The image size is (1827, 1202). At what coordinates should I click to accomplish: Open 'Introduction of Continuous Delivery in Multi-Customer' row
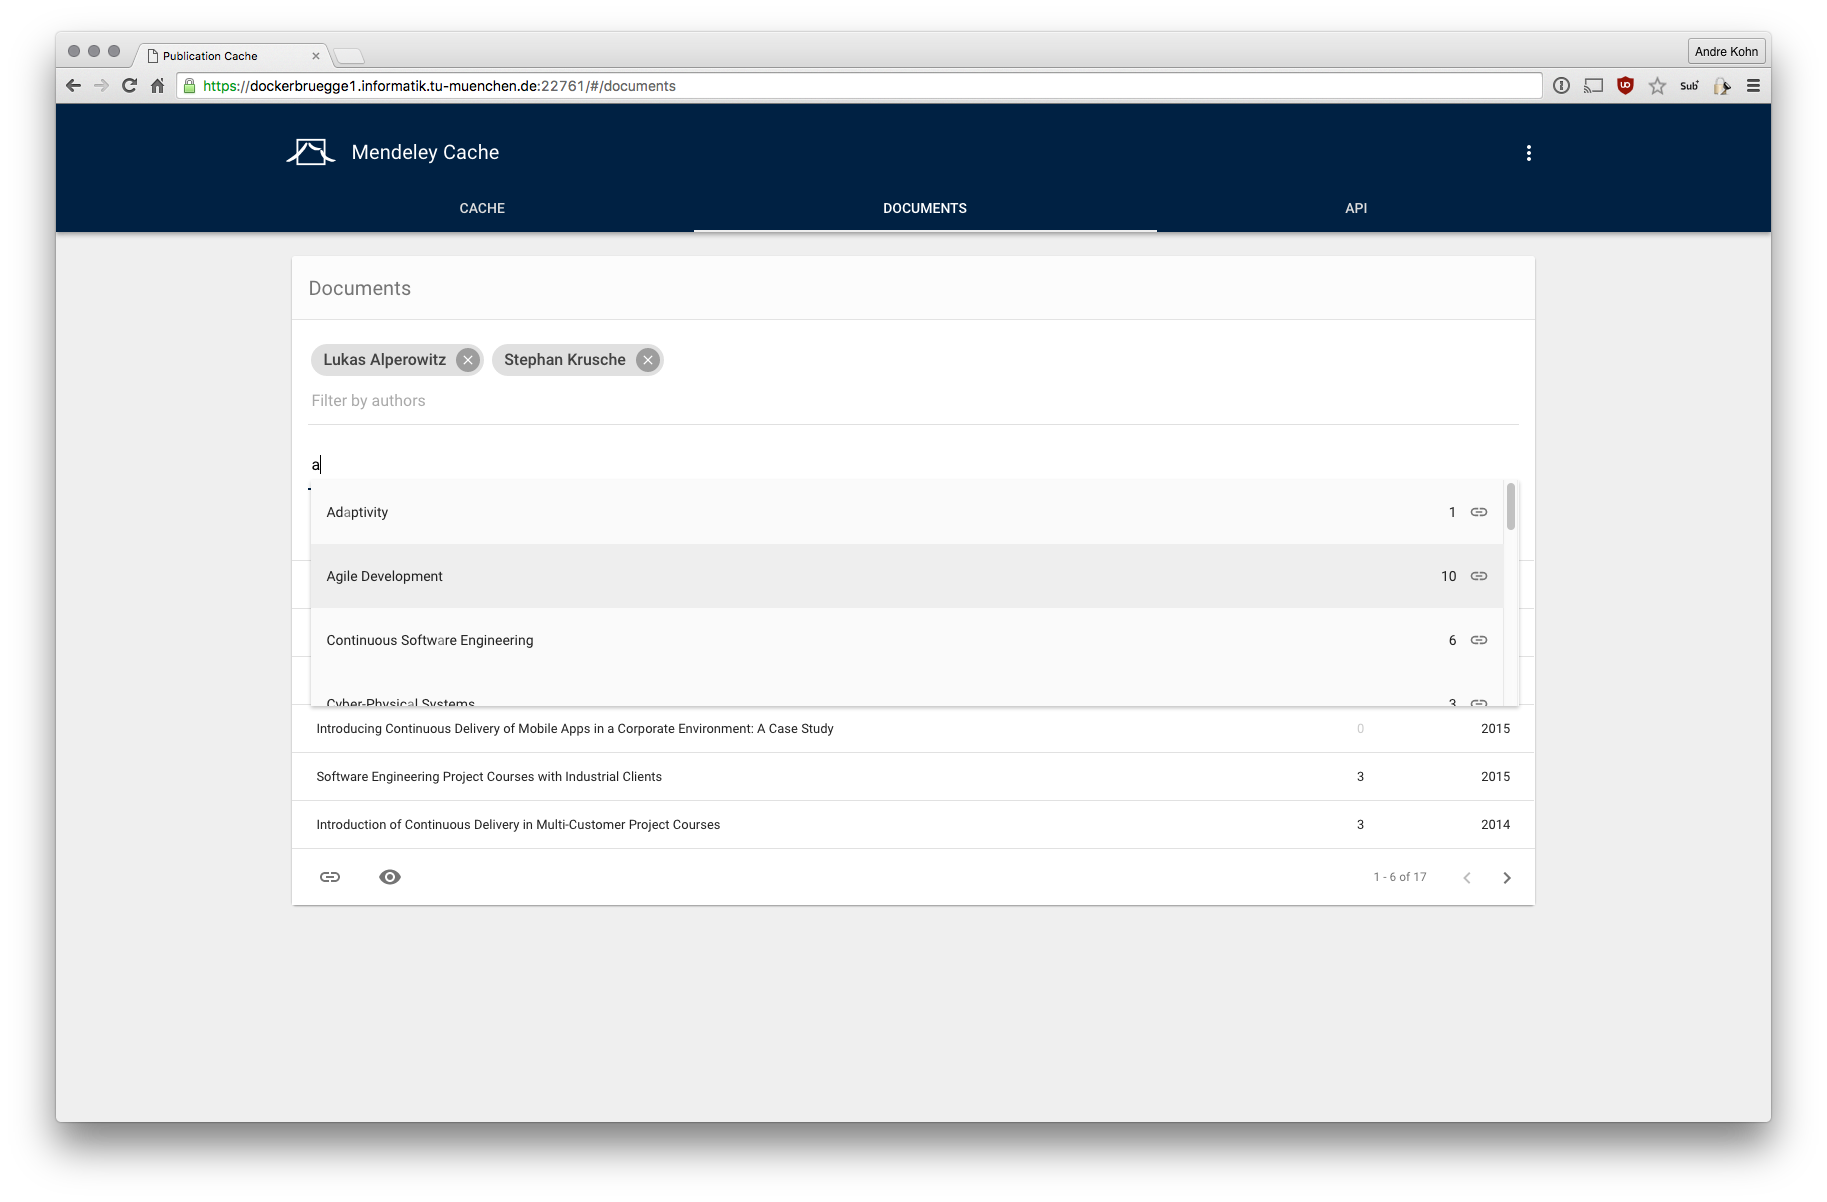pos(913,825)
